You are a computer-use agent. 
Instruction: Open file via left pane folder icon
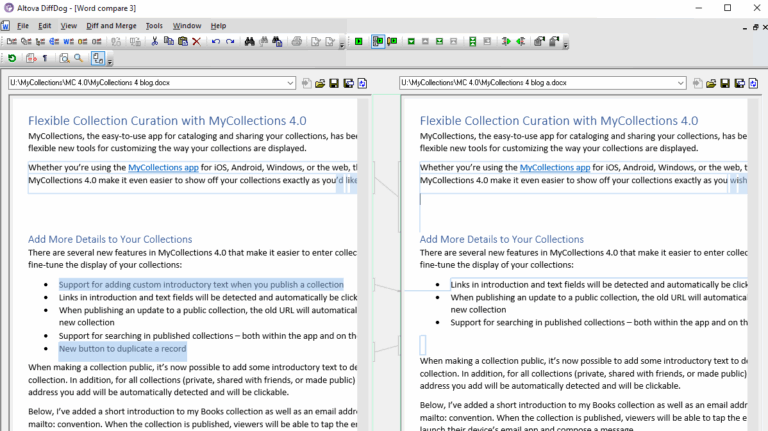(321, 83)
